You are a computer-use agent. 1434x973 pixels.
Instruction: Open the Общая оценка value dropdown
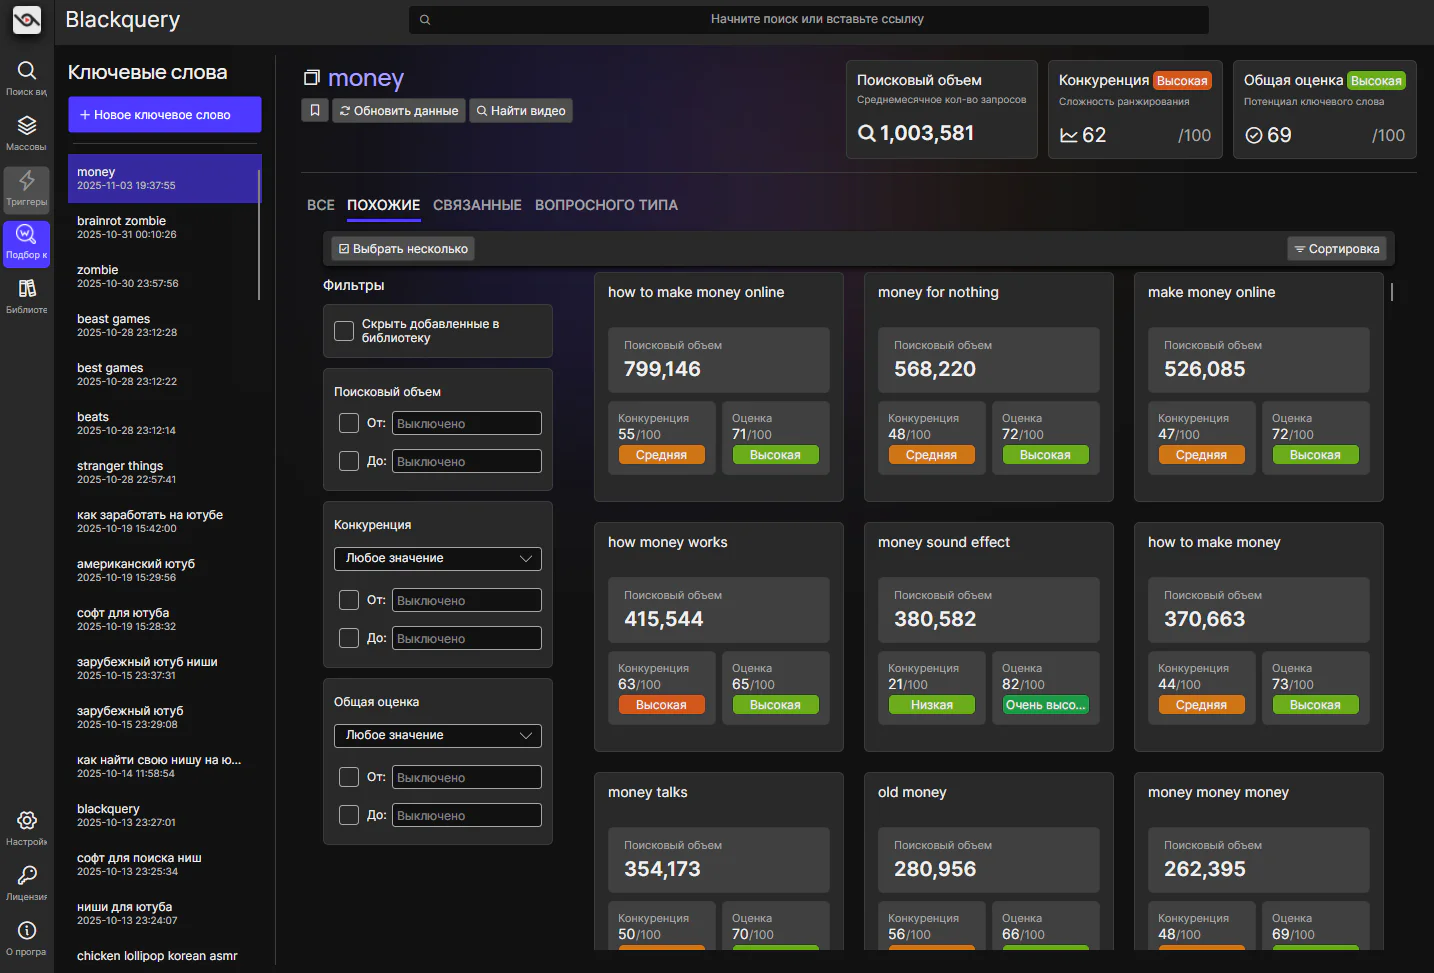437,735
